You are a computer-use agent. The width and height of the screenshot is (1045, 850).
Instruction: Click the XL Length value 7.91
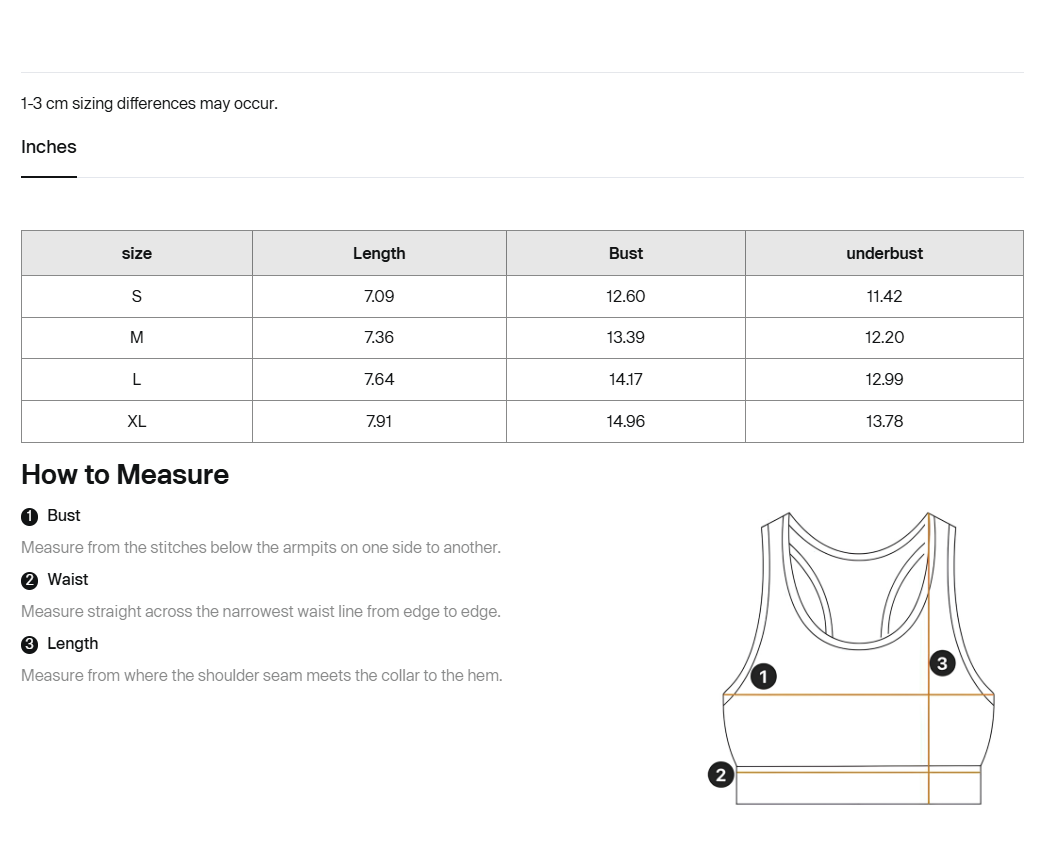379,421
